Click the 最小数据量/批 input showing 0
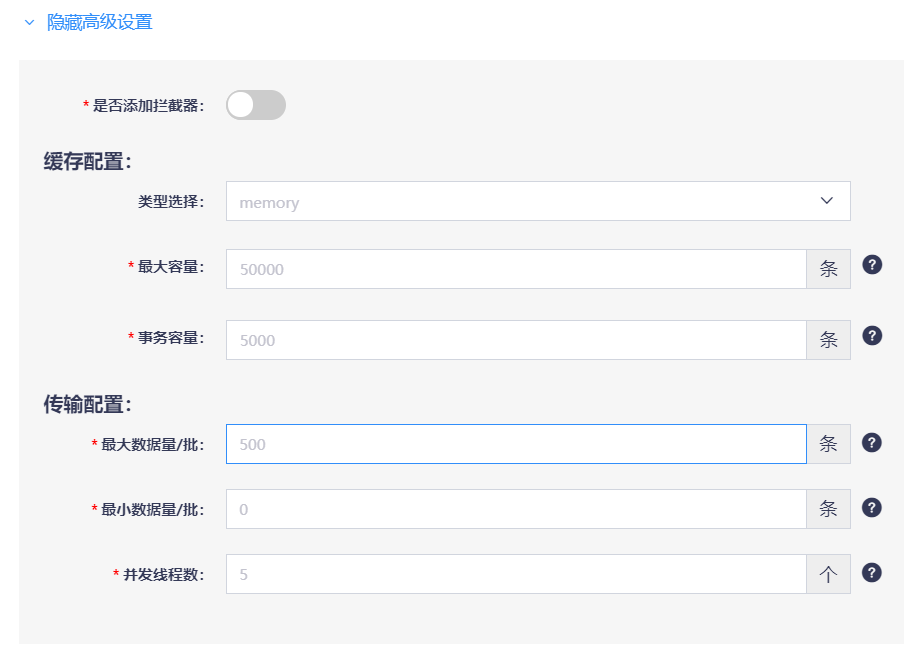912x654 pixels. [x=516, y=509]
